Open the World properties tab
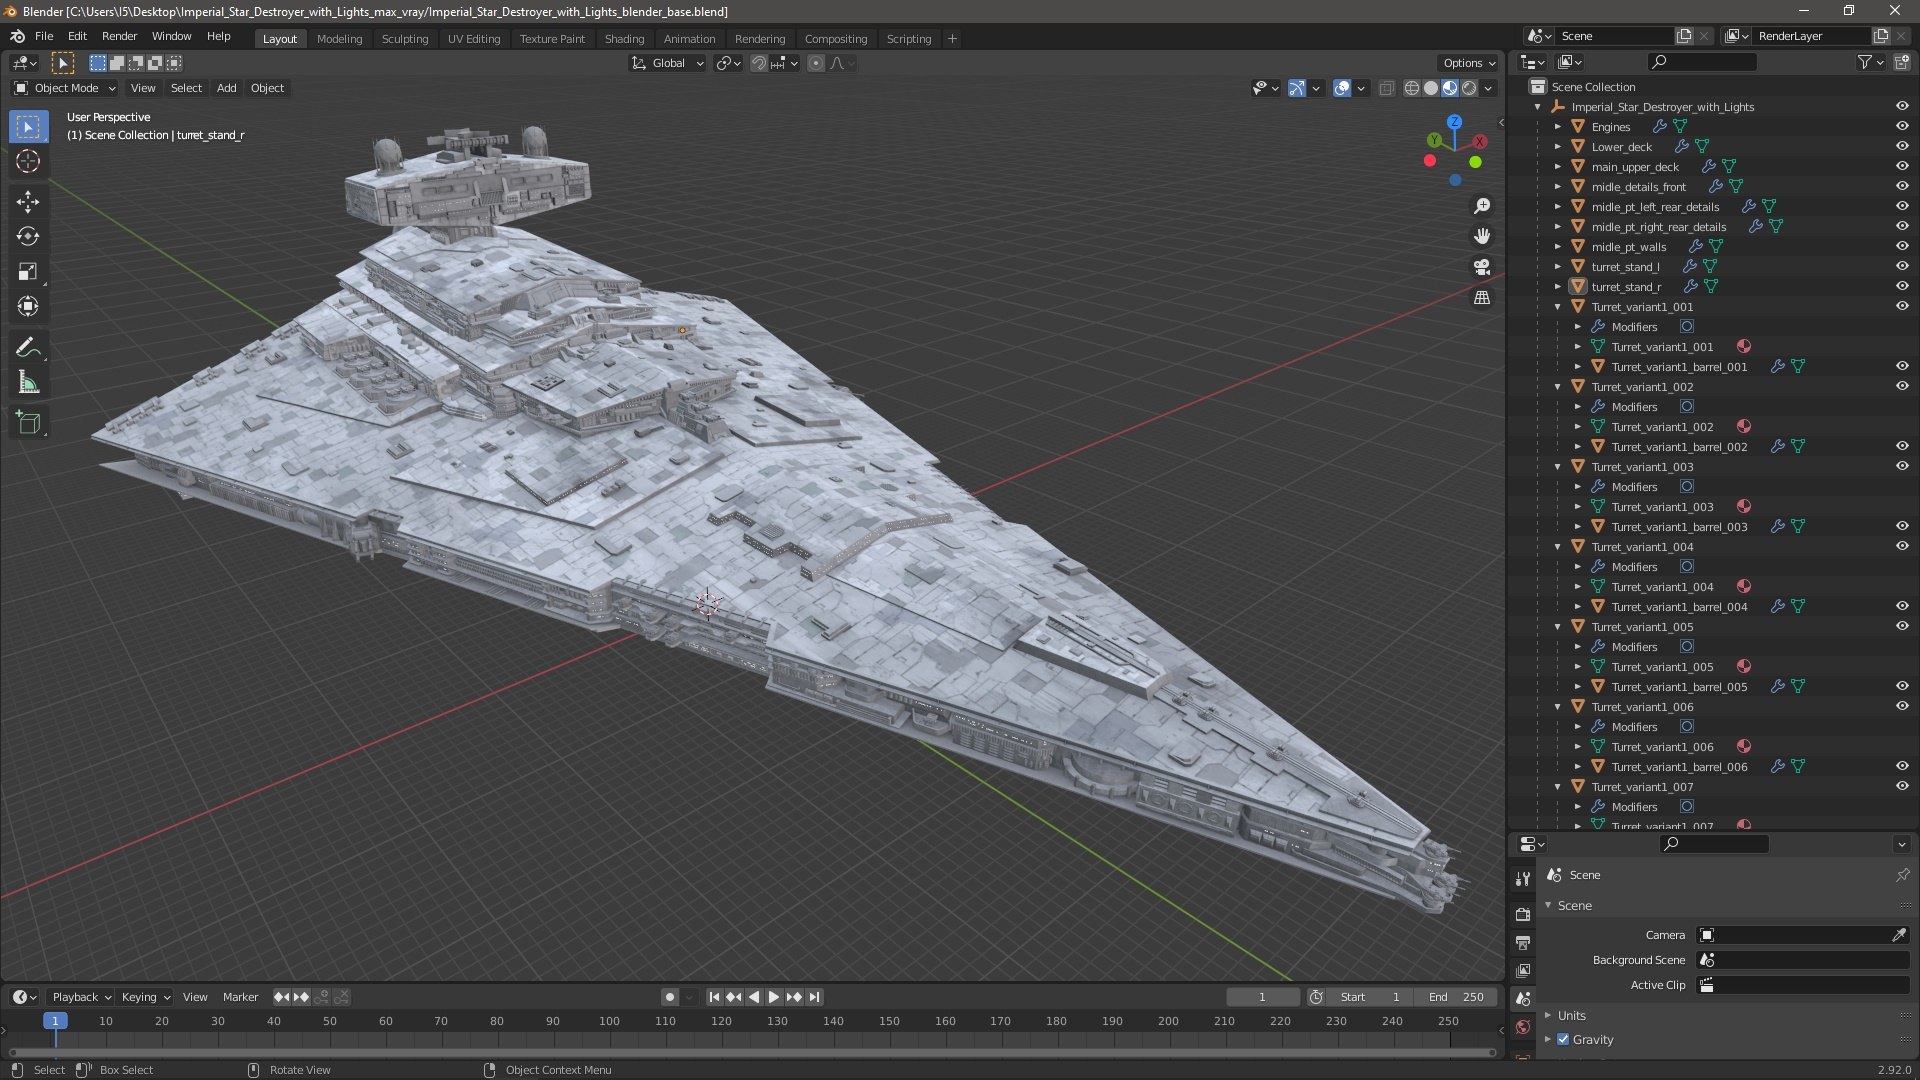The height and width of the screenshot is (1080, 1920). pos(1523,1026)
